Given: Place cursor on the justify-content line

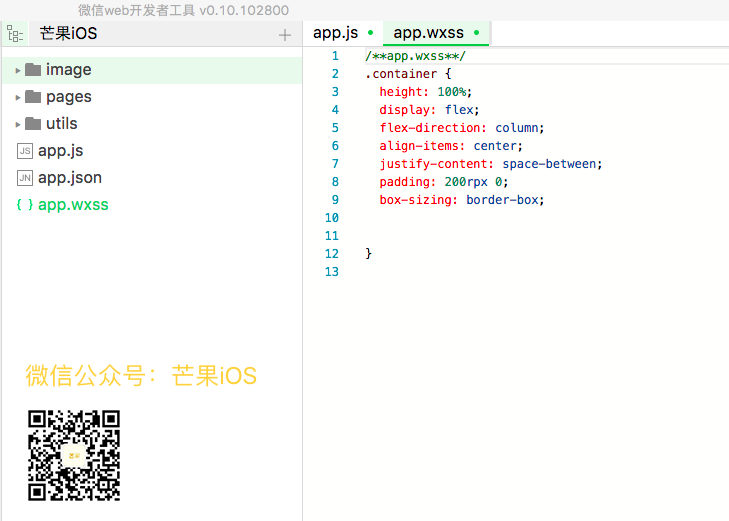Looking at the screenshot, I should (490, 164).
